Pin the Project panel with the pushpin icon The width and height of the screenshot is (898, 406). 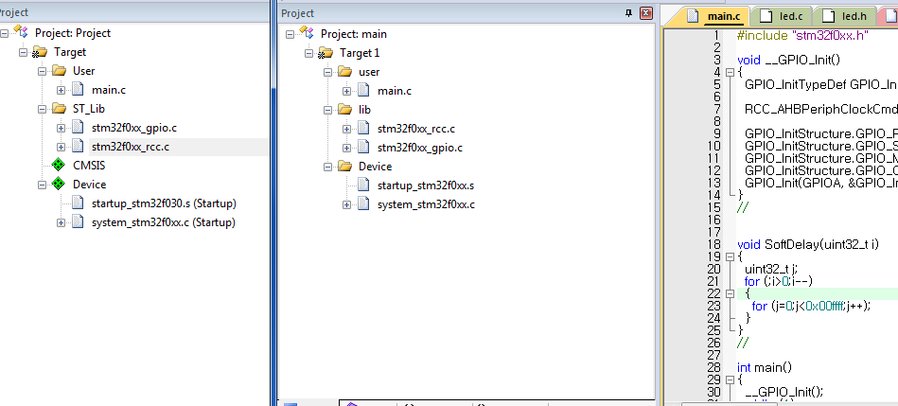tap(628, 13)
